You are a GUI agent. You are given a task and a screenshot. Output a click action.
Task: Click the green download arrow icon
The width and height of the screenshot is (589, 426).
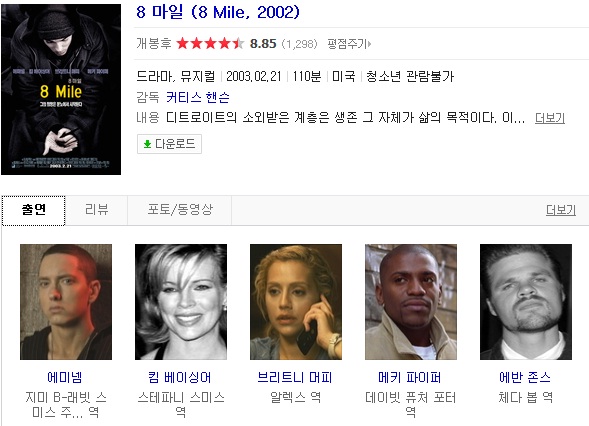(x=147, y=144)
